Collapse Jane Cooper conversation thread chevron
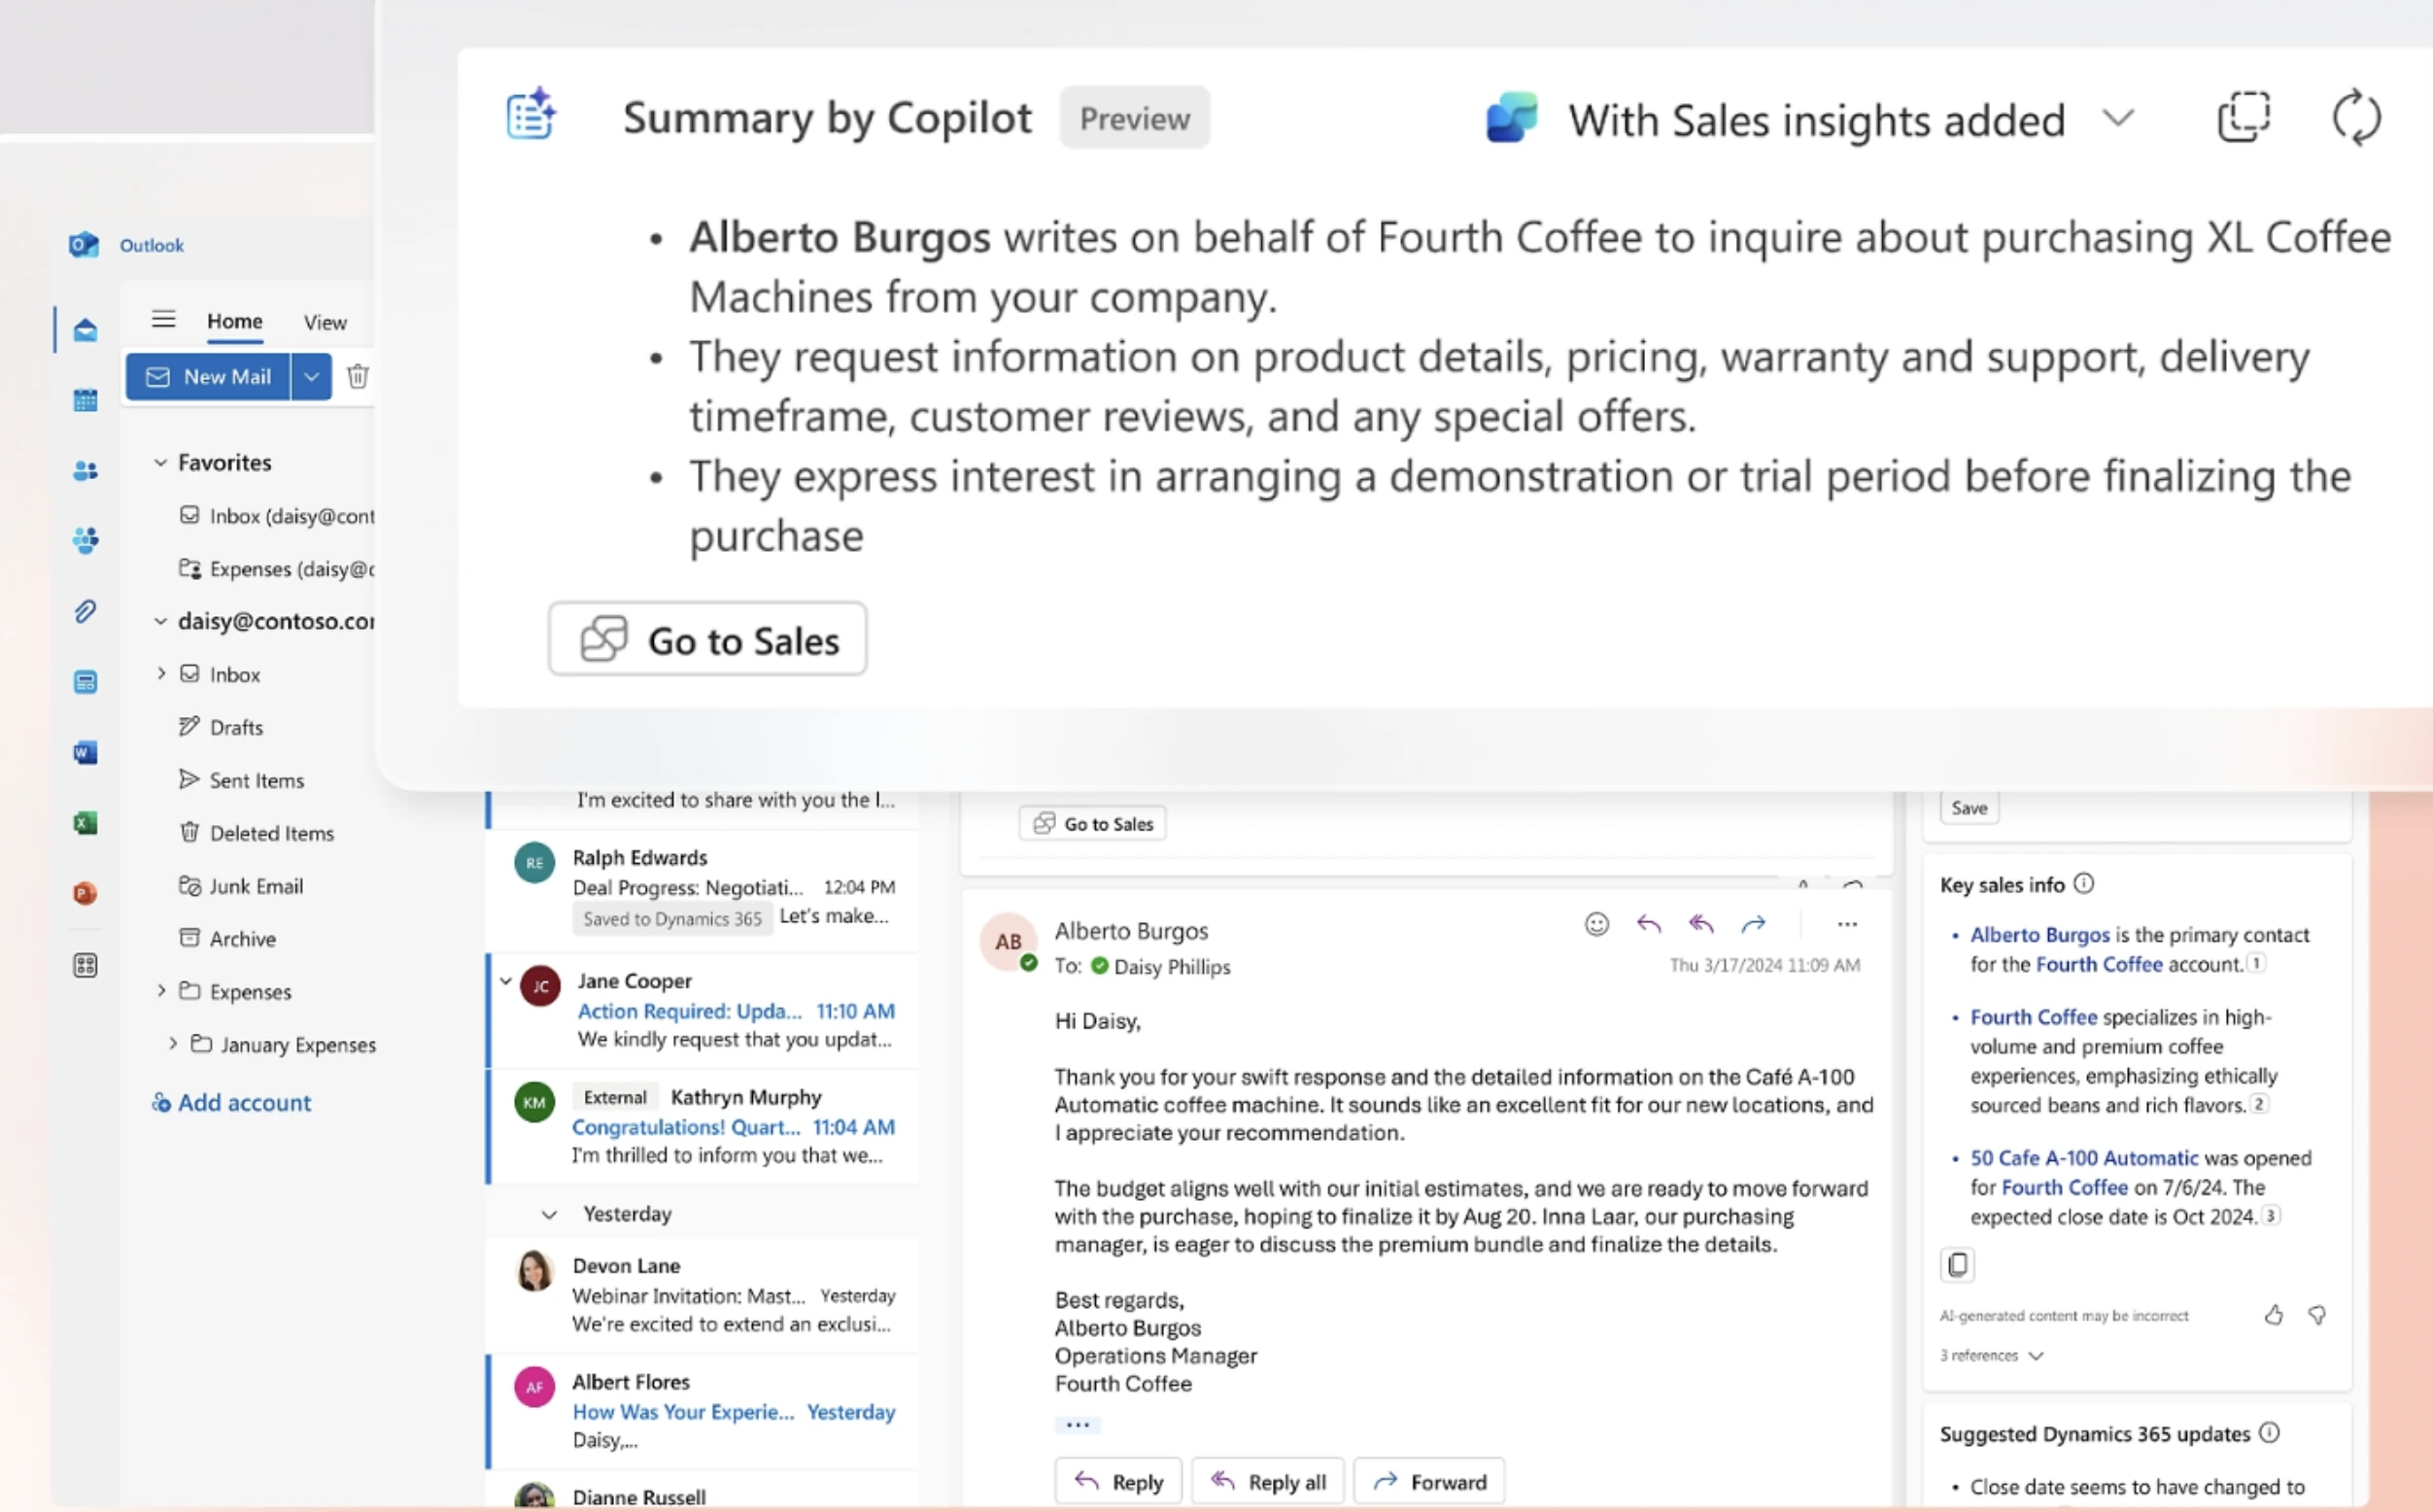Screen dimensions: 2433x1512 pyautogui.click(x=506, y=981)
